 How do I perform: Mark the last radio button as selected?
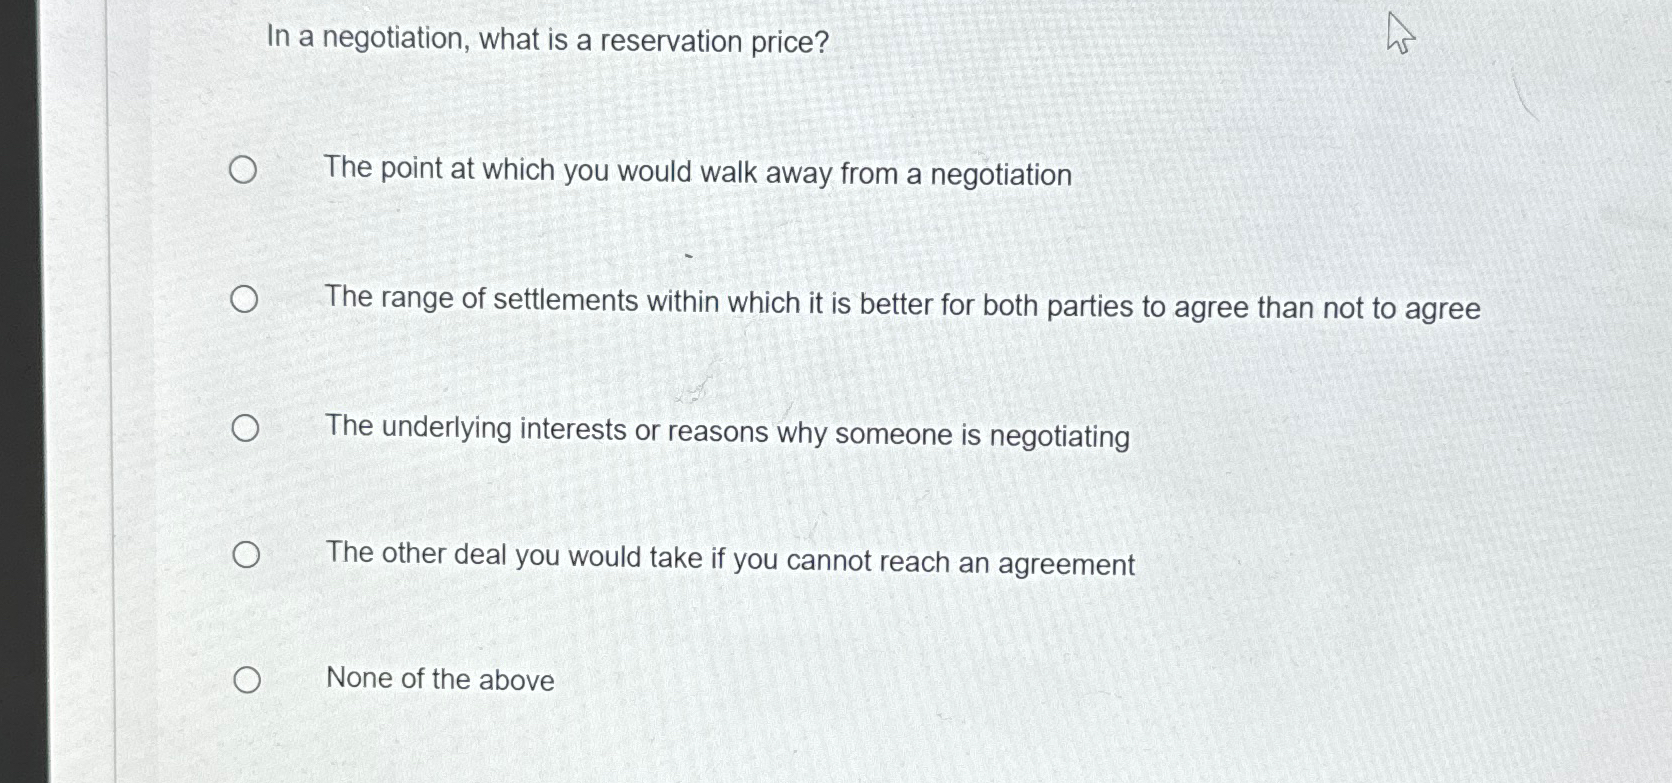point(249,679)
